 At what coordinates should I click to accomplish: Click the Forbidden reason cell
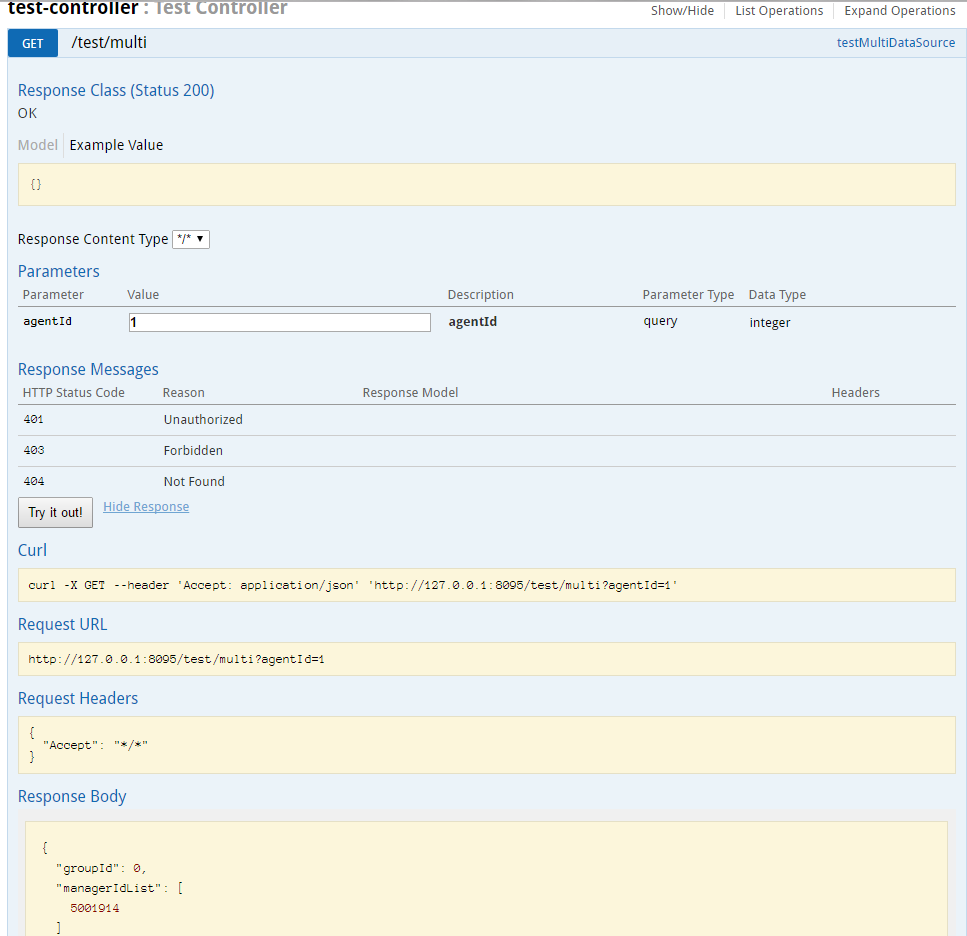coord(193,450)
